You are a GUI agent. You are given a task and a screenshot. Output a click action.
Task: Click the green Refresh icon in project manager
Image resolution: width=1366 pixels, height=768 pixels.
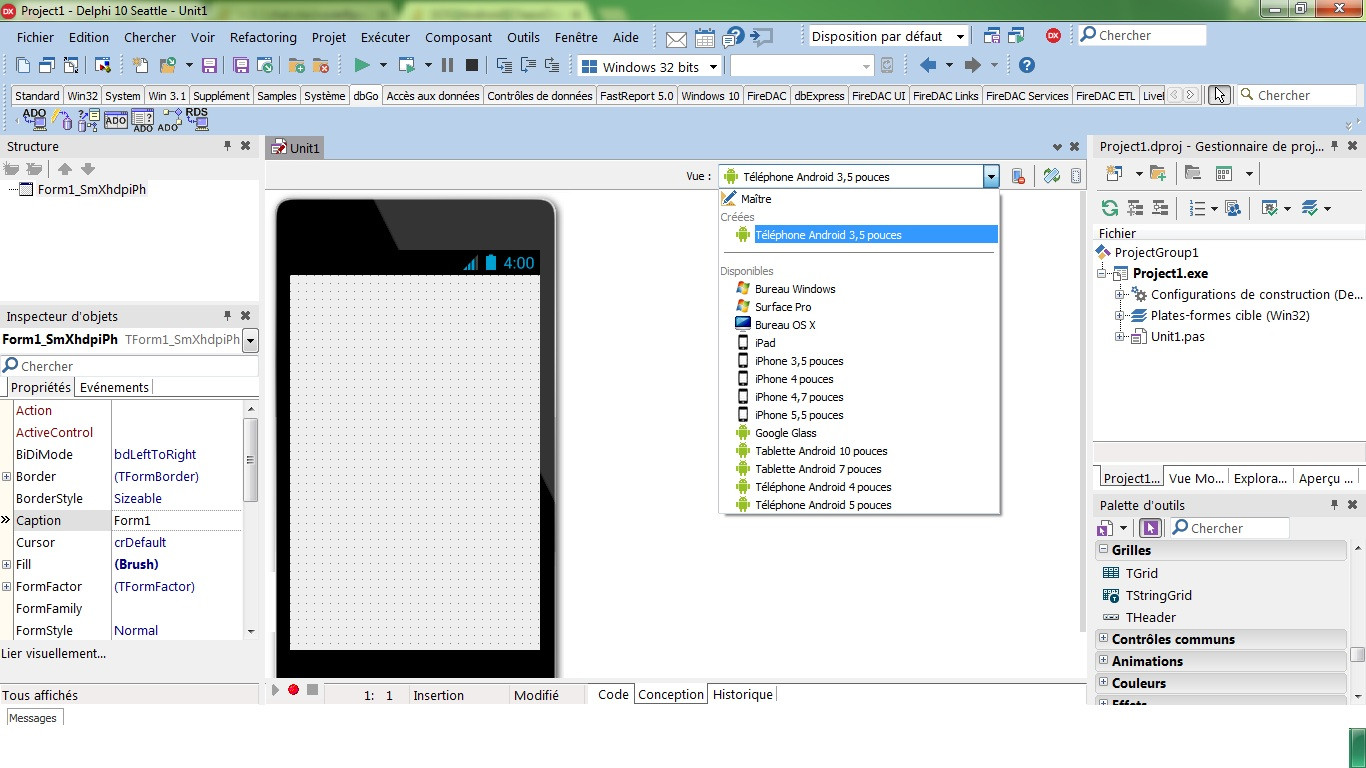1109,208
